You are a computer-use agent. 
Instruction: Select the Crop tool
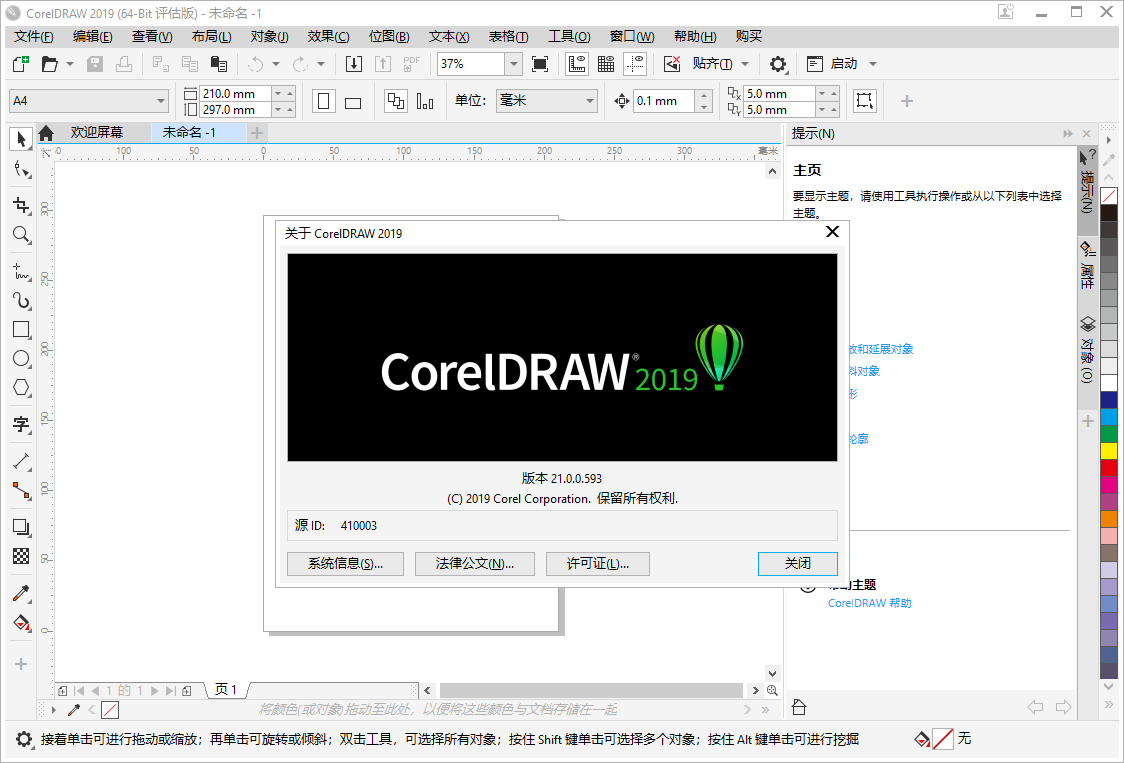[x=22, y=206]
